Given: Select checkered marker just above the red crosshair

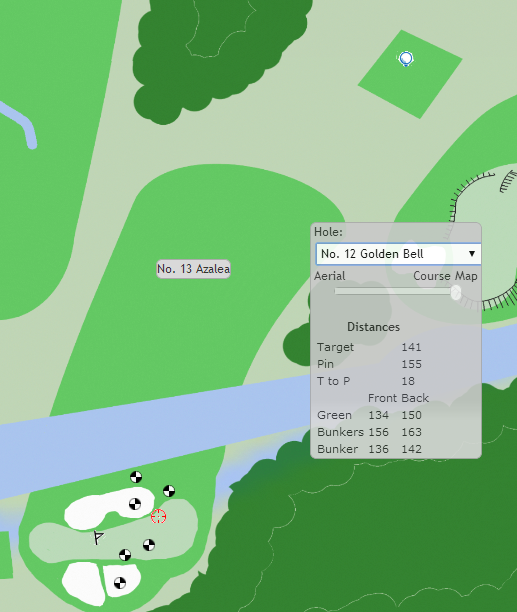Looking at the screenshot, I should [x=169, y=491].
